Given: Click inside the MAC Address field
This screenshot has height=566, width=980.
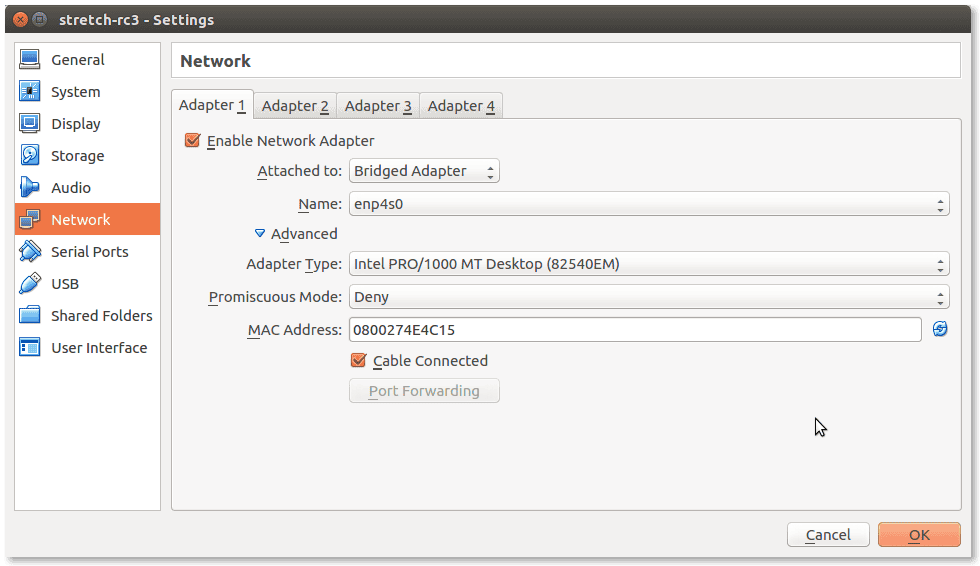Looking at the screenshot, I should tap(635, 329).
